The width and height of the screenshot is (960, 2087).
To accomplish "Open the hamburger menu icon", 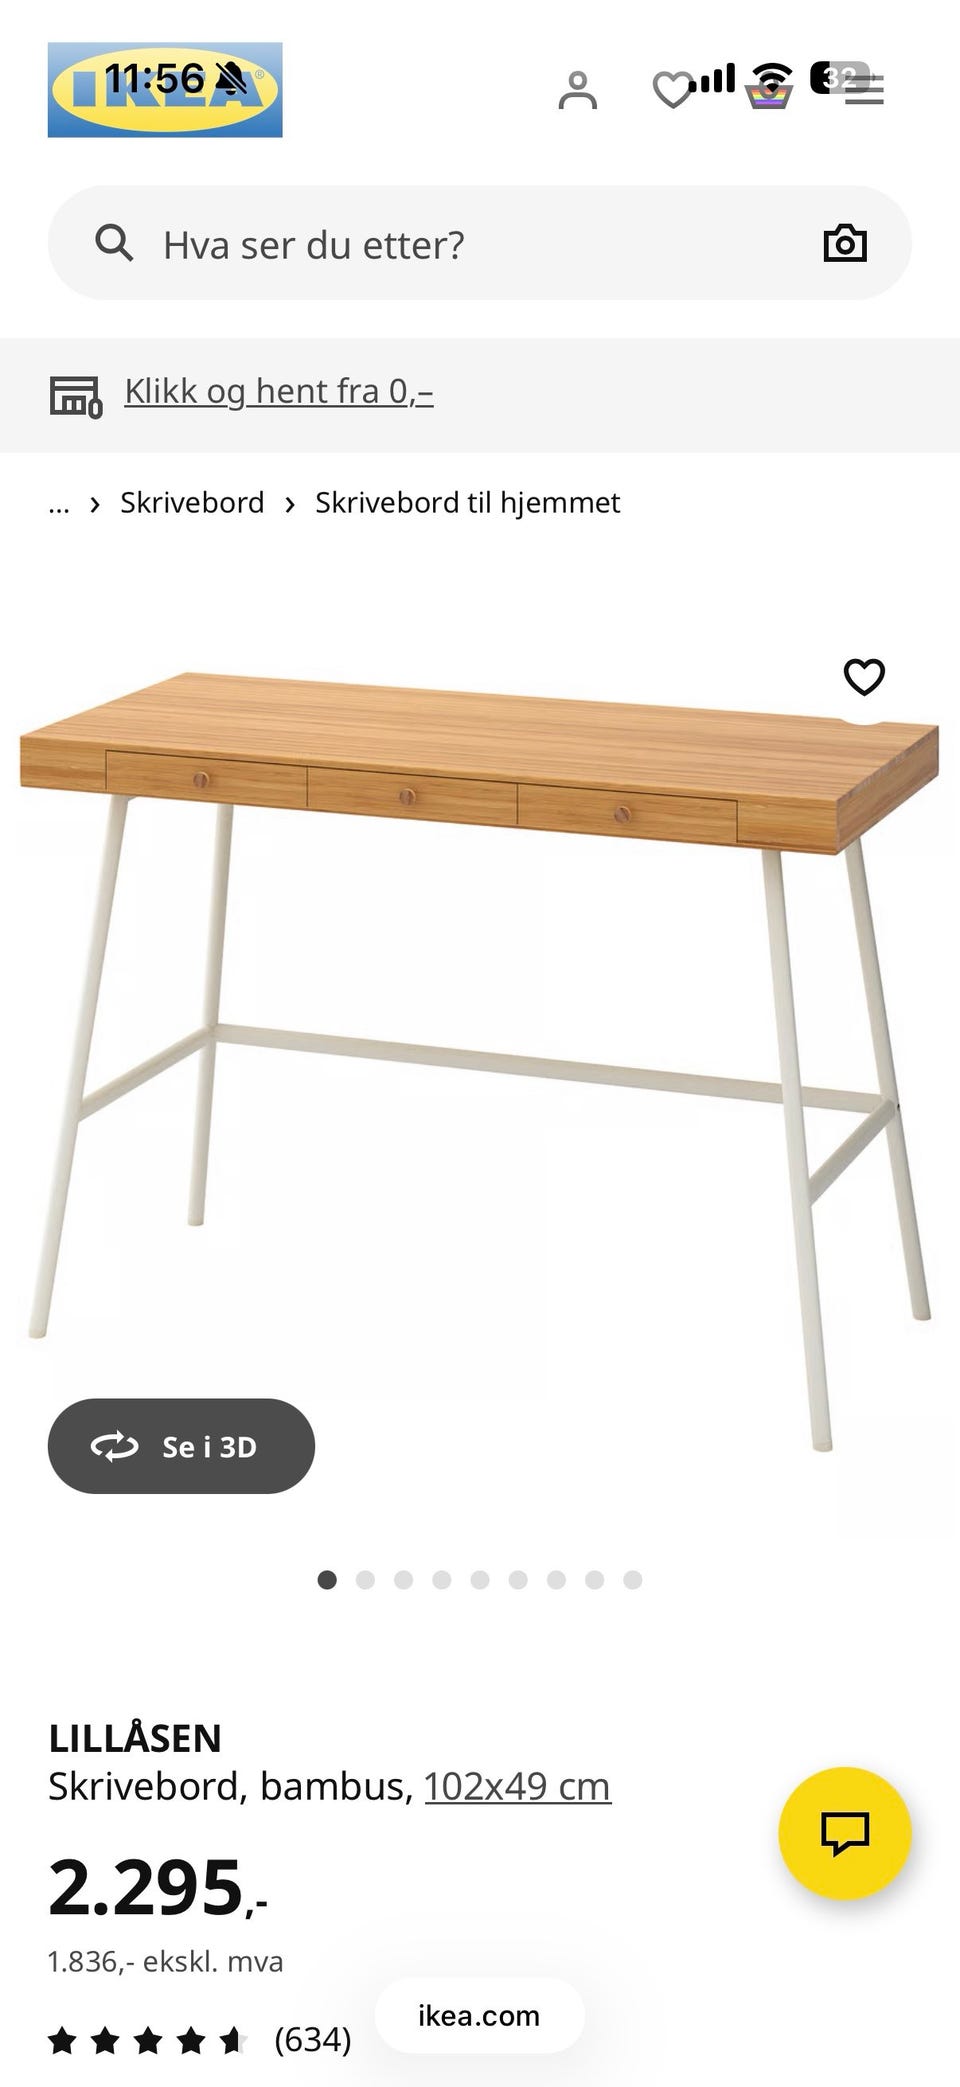I will coord(864,91).
